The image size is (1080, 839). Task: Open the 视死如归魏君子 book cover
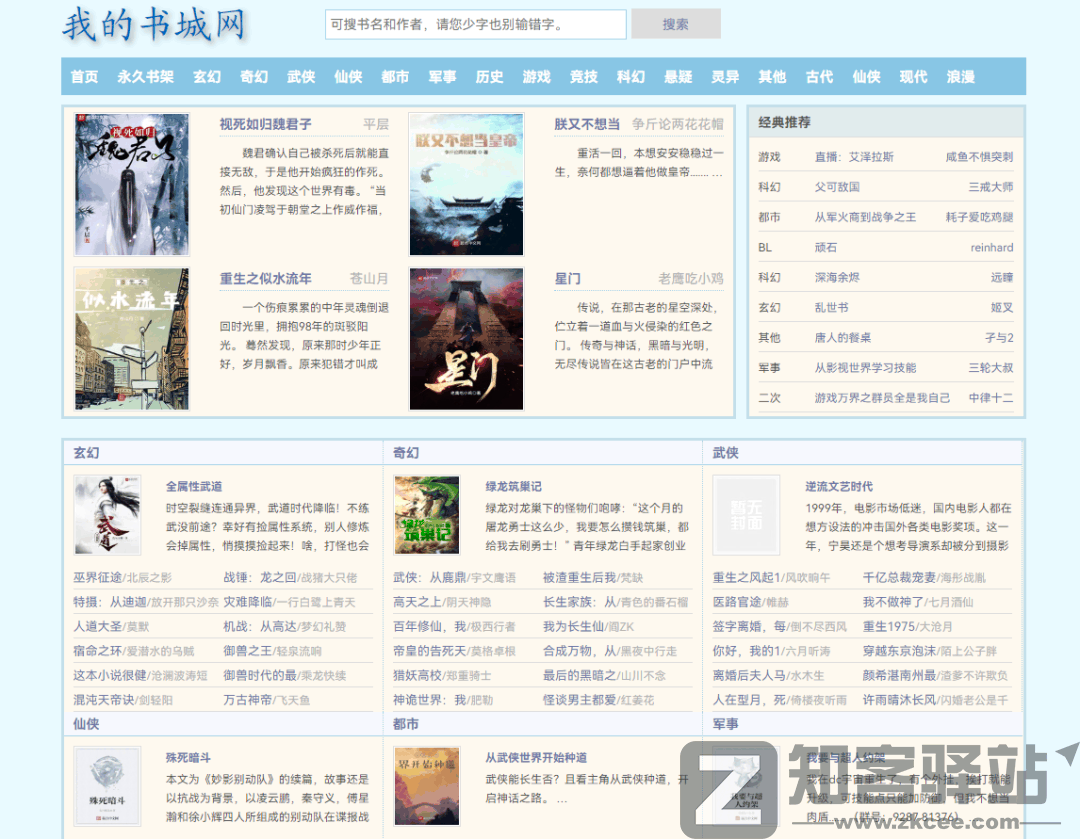[x=131, y=184]
